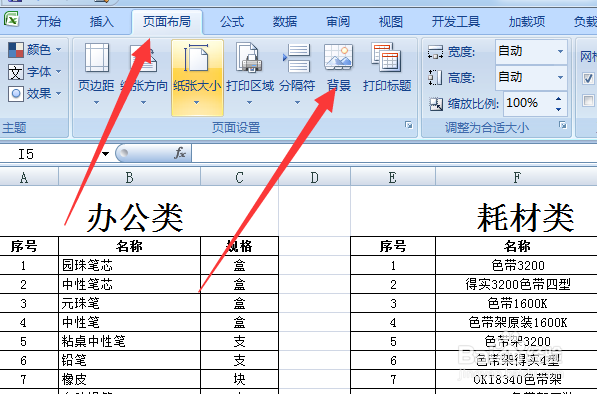Expand the arrow under Print Area (打印区域)
Screen dimensions: 597x394
(x=249, y=102)
